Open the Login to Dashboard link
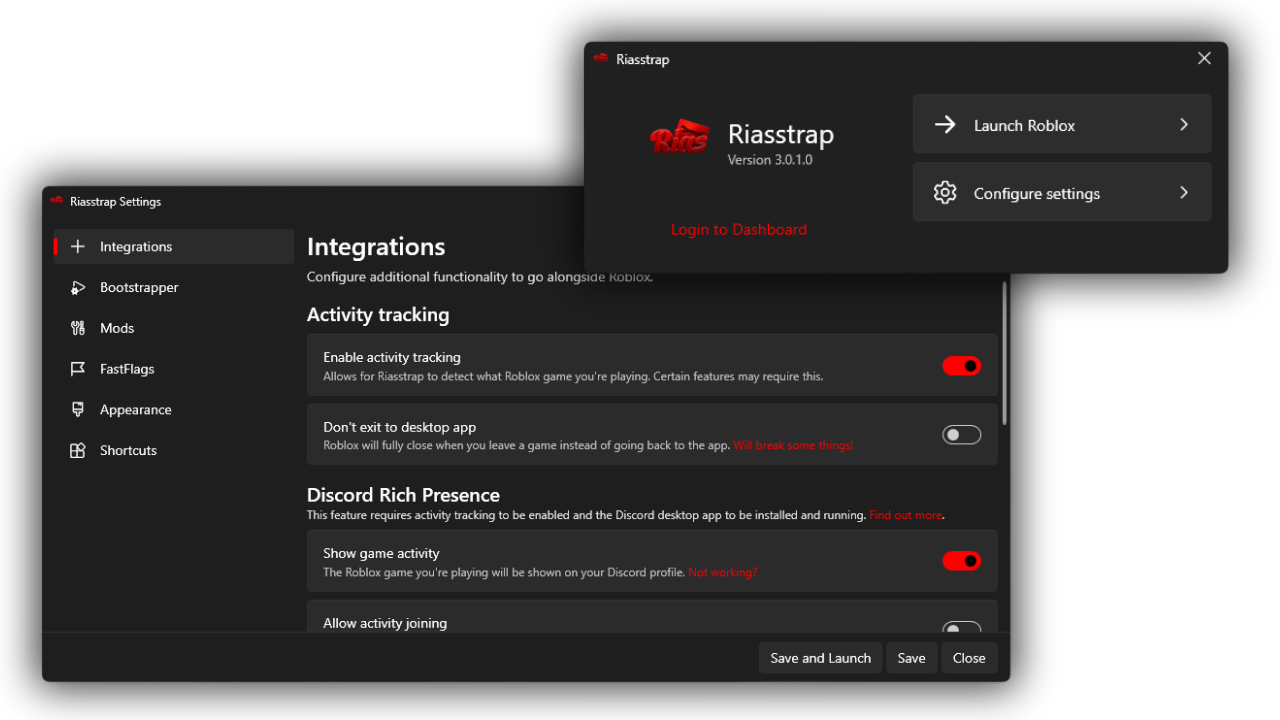Screen dimensions: 1280x720 (738, 230)
